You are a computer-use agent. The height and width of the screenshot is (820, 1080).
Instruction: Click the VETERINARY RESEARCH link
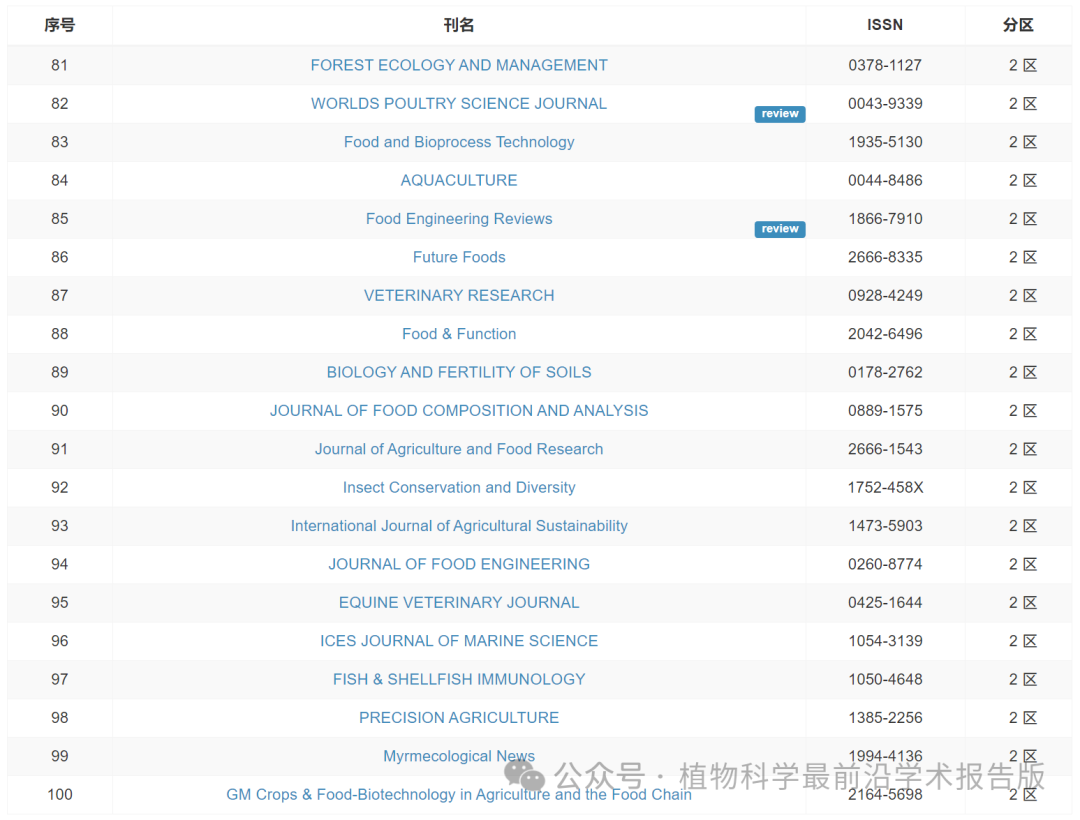click(x=459, y=295)
